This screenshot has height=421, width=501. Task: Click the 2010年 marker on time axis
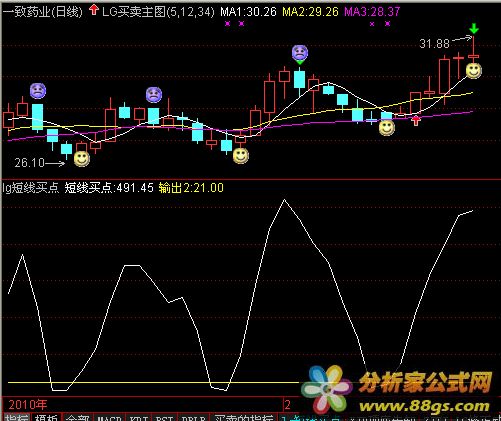pyautogui.click(x=28, y=405)
